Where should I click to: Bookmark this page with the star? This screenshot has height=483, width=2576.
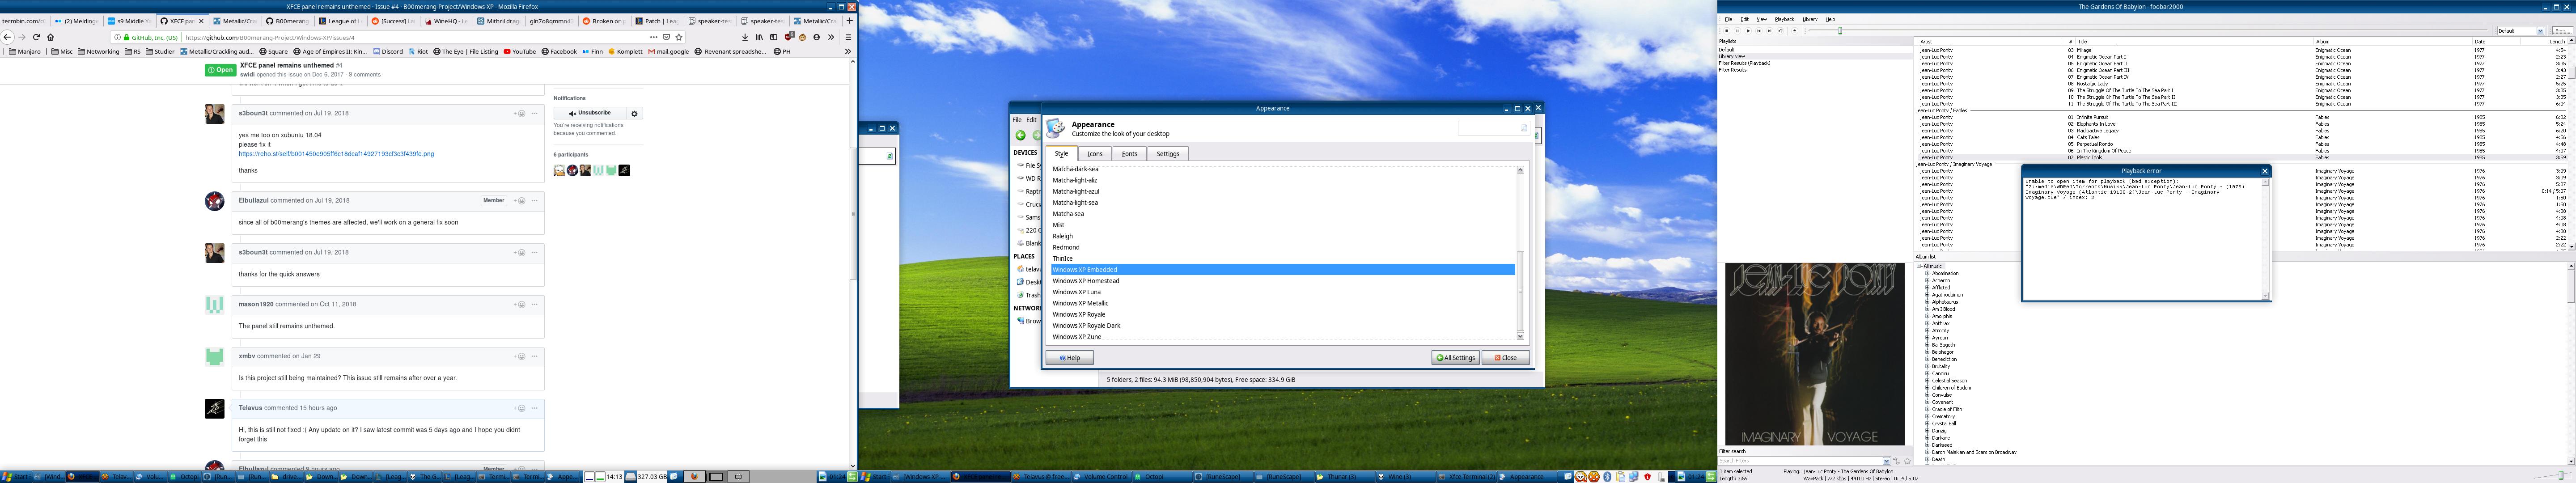[679, 37]
